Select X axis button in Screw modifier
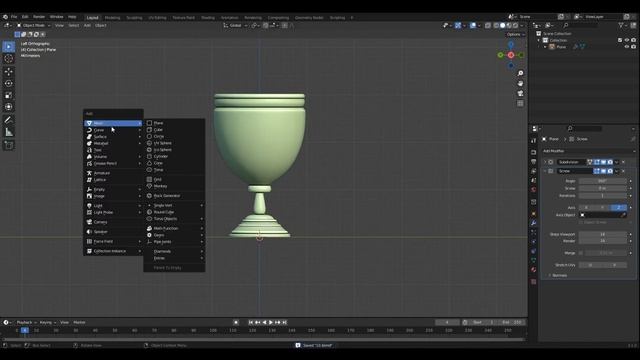The width and height of the screenshot is (640, 360). [x=587, y=208]
